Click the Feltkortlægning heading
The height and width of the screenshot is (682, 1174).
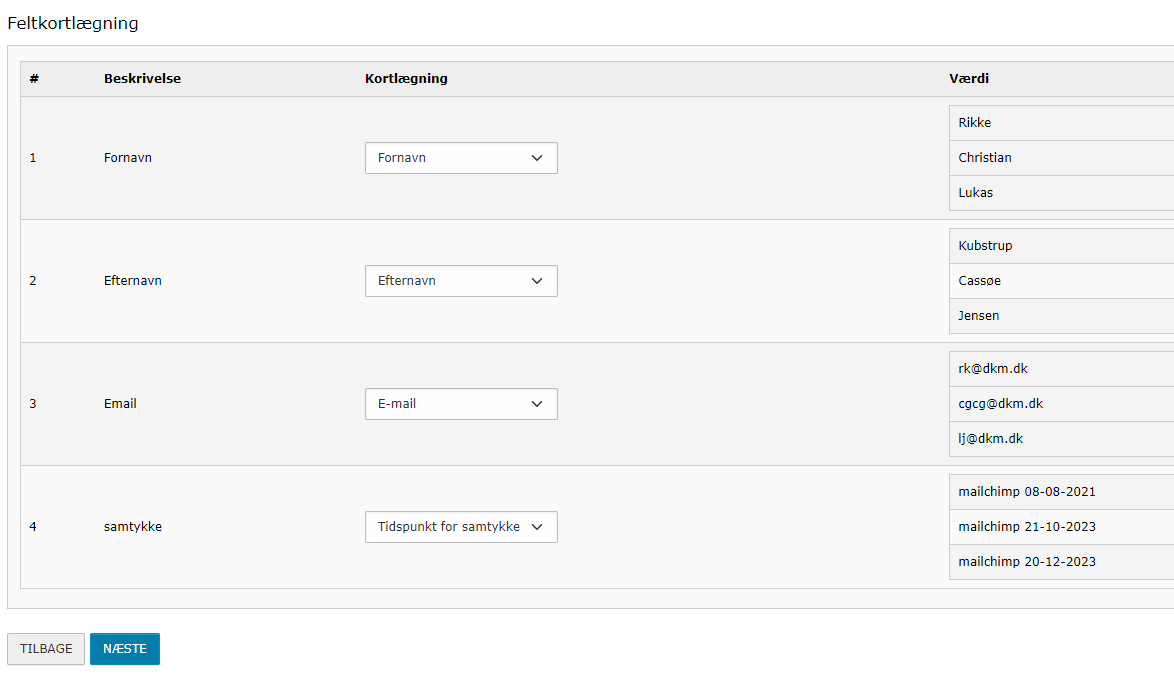click(x=73, y=23)
